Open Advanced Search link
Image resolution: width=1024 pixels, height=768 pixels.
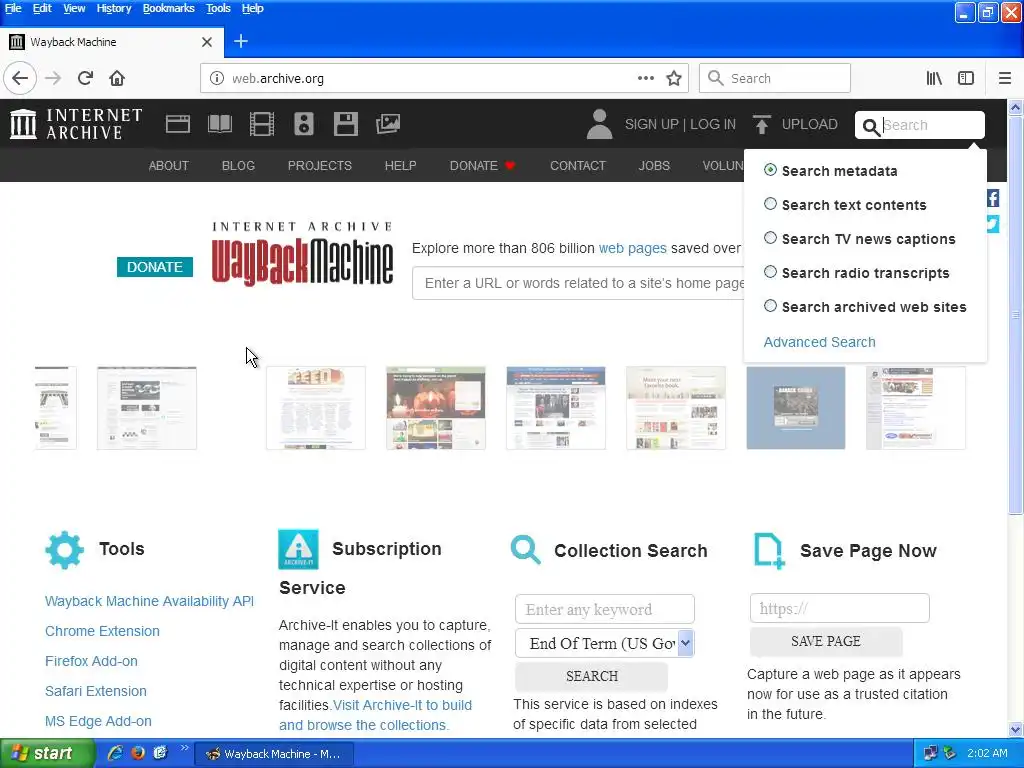[820, 342]
